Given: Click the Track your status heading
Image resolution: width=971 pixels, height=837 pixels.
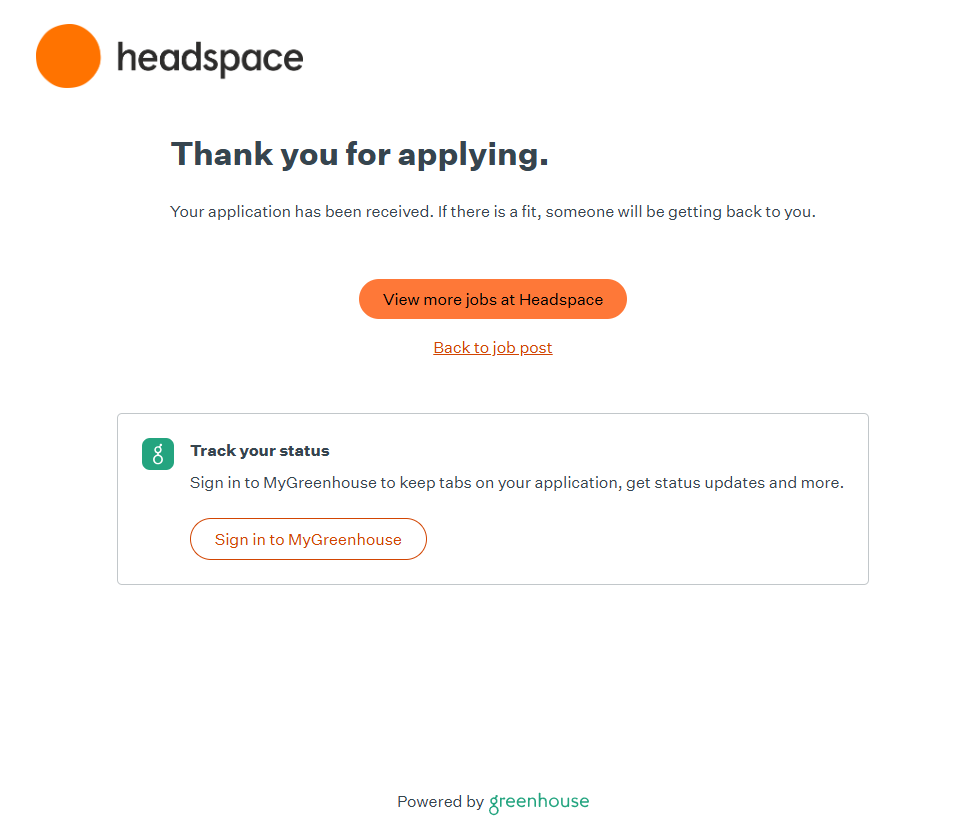Looking at the screenshot, I should 260,451.
